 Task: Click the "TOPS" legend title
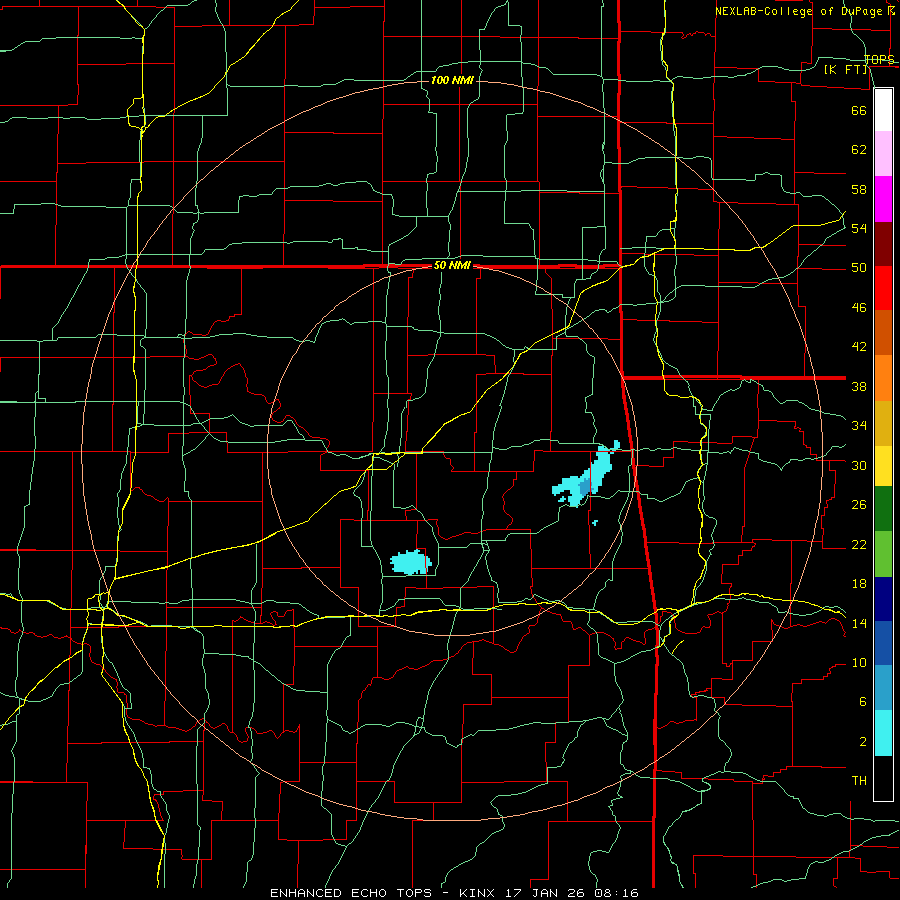[x=879, y=60]
